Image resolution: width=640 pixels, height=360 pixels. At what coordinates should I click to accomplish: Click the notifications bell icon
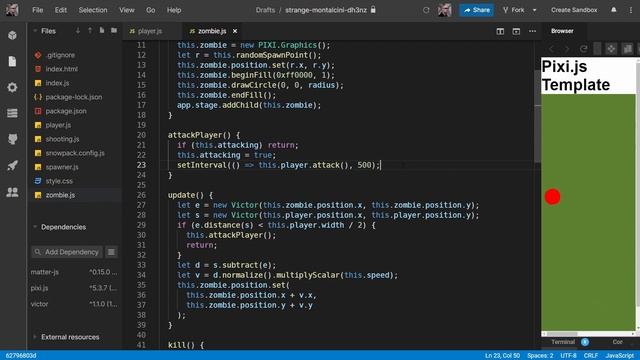(613, 10)
